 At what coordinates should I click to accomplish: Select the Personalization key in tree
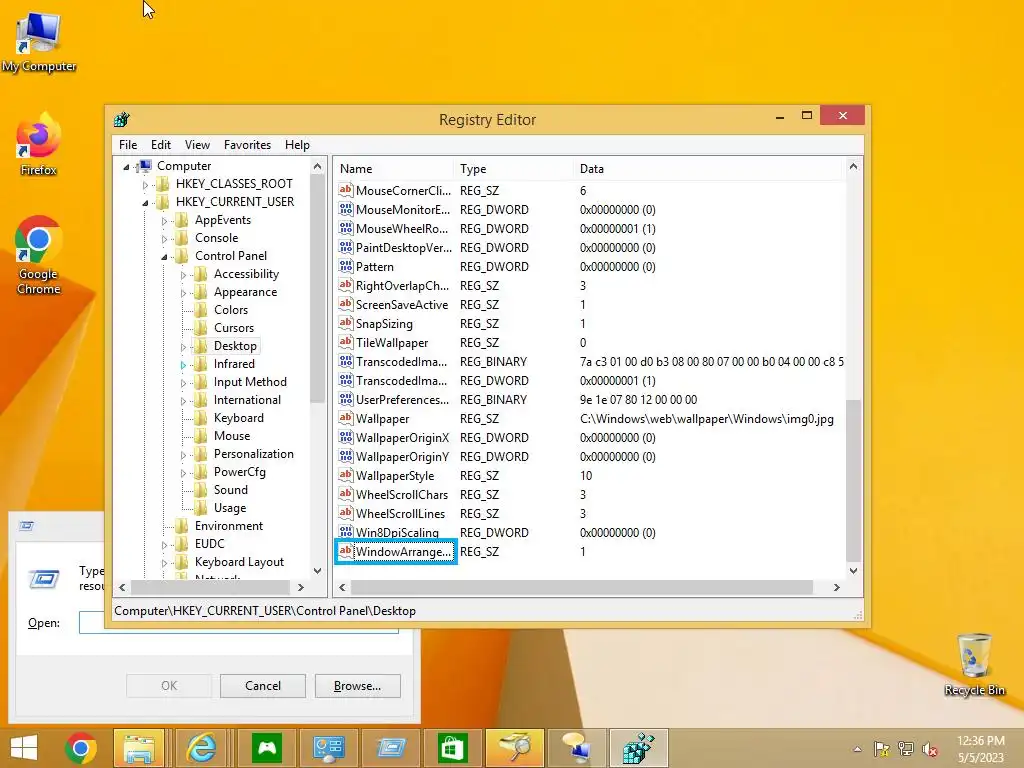pos(253,454)
